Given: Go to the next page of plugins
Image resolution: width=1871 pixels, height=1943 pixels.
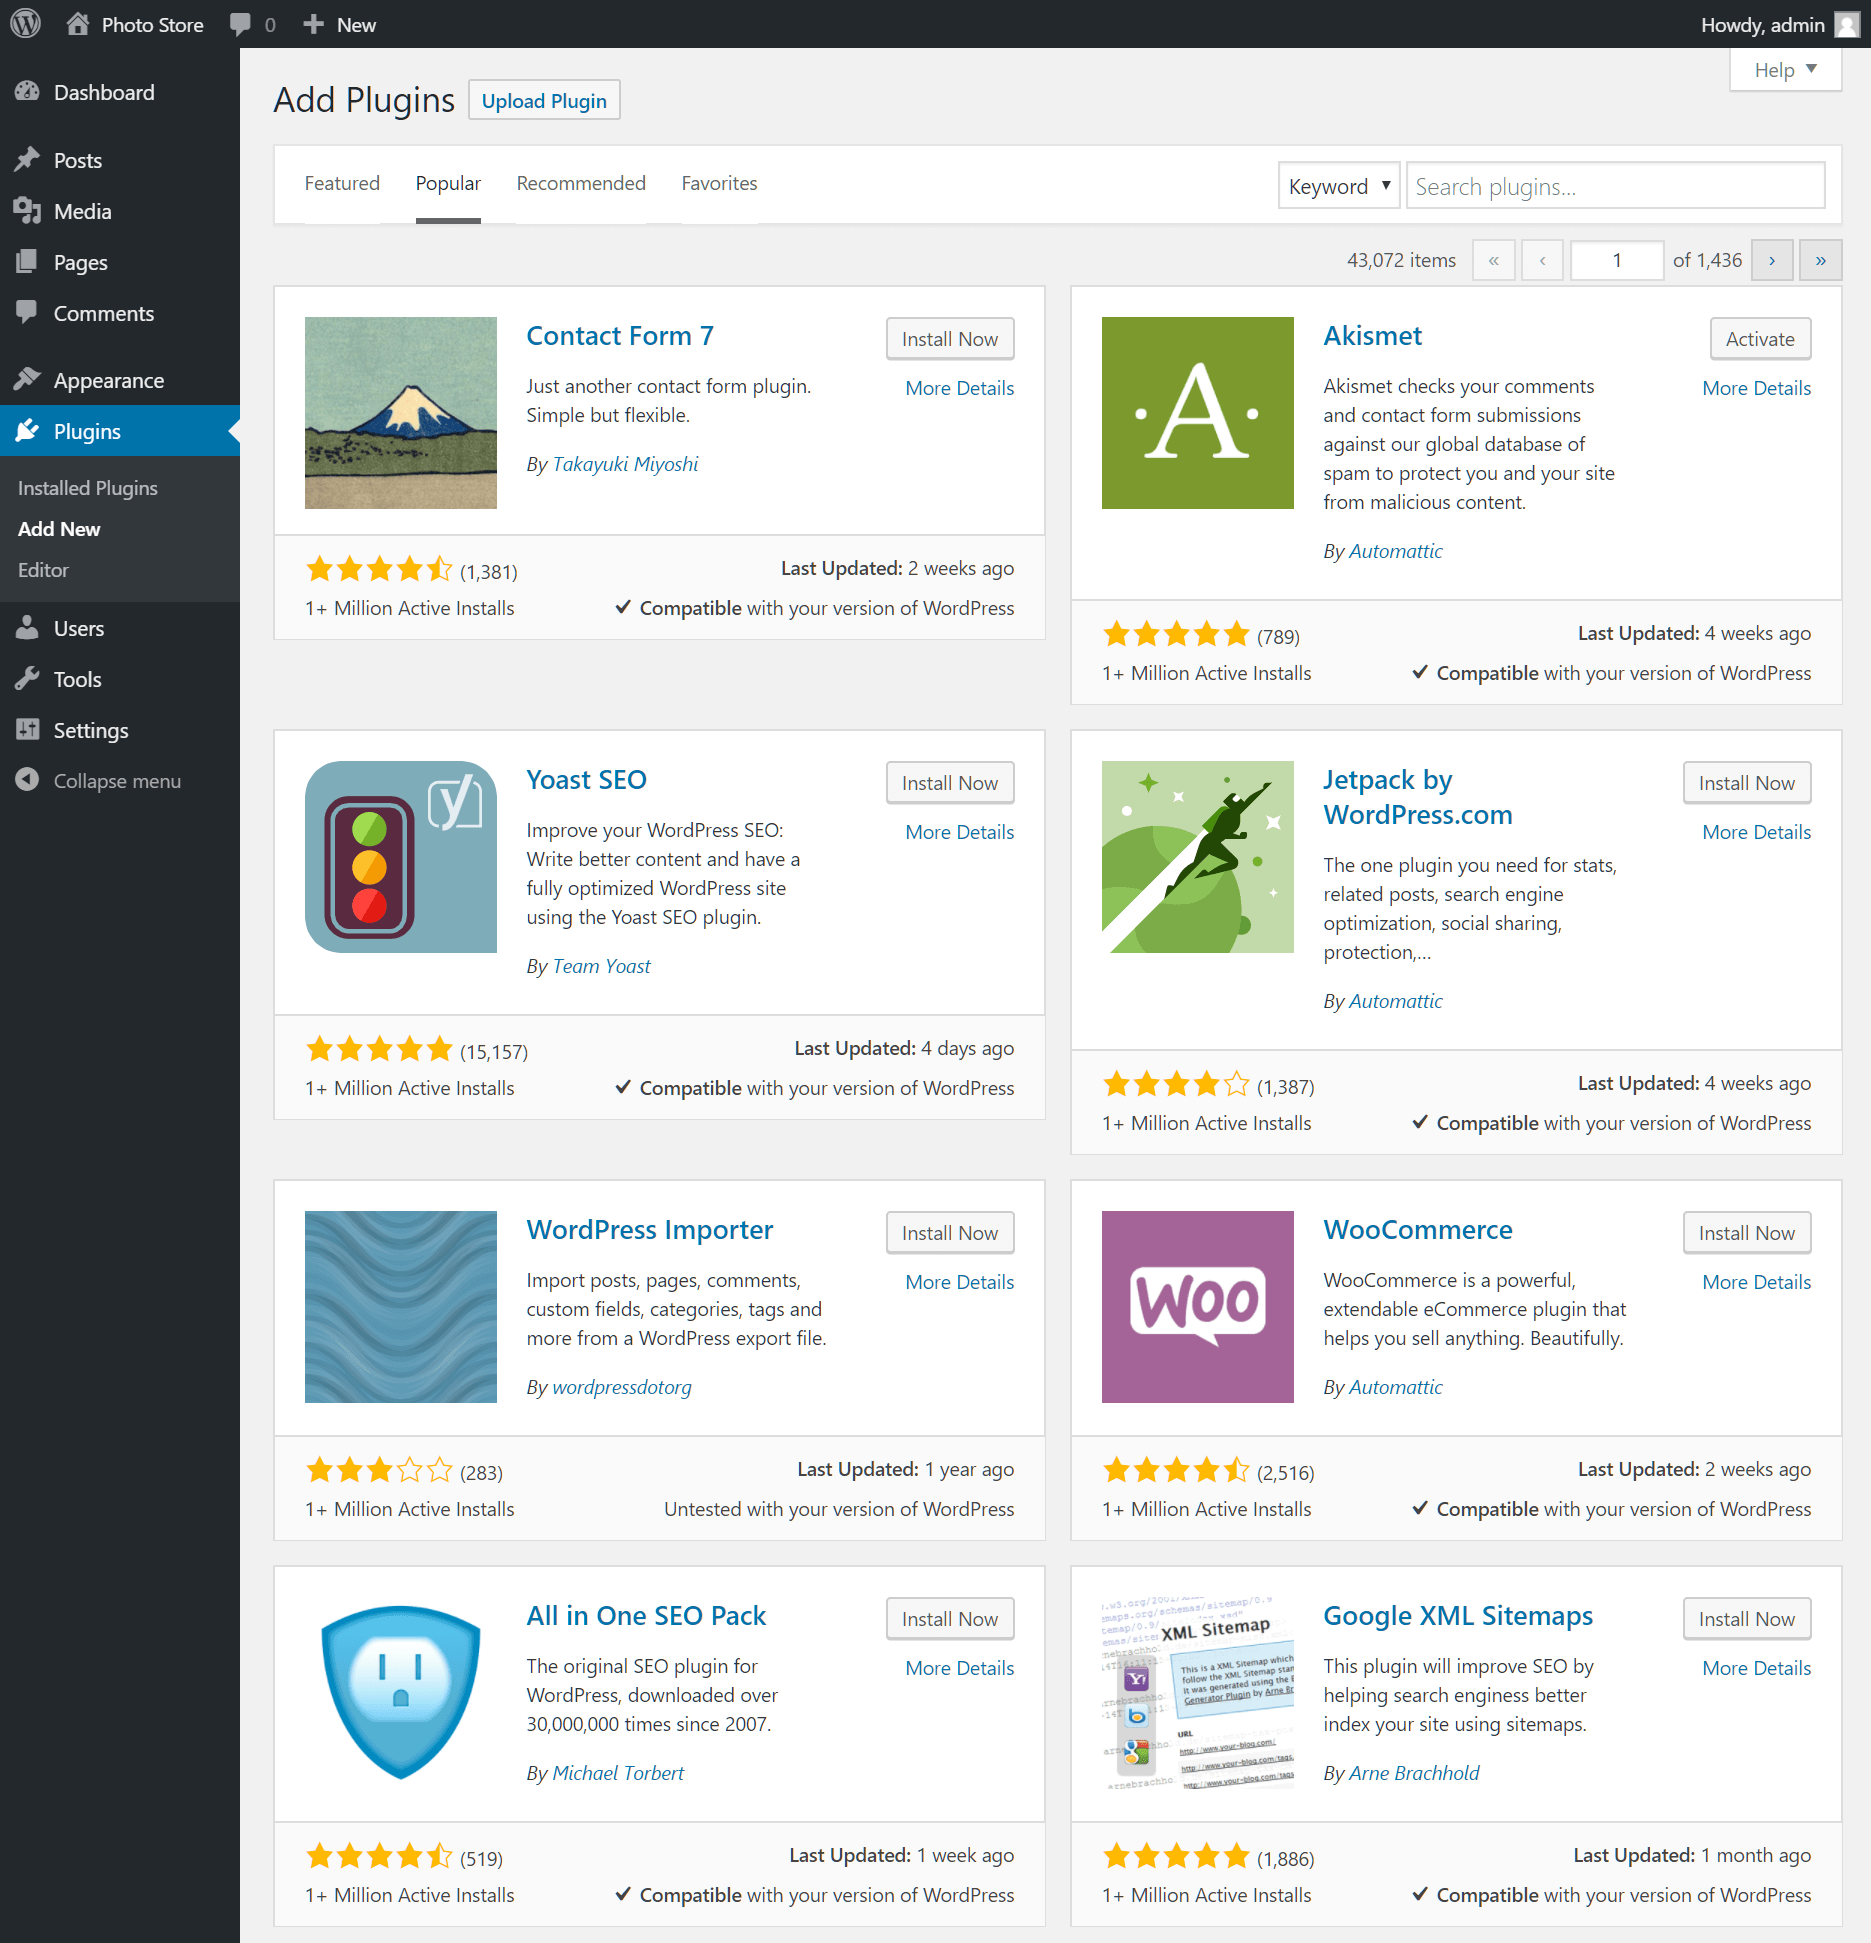Looking at the screenshot, I should (1772, 260).
